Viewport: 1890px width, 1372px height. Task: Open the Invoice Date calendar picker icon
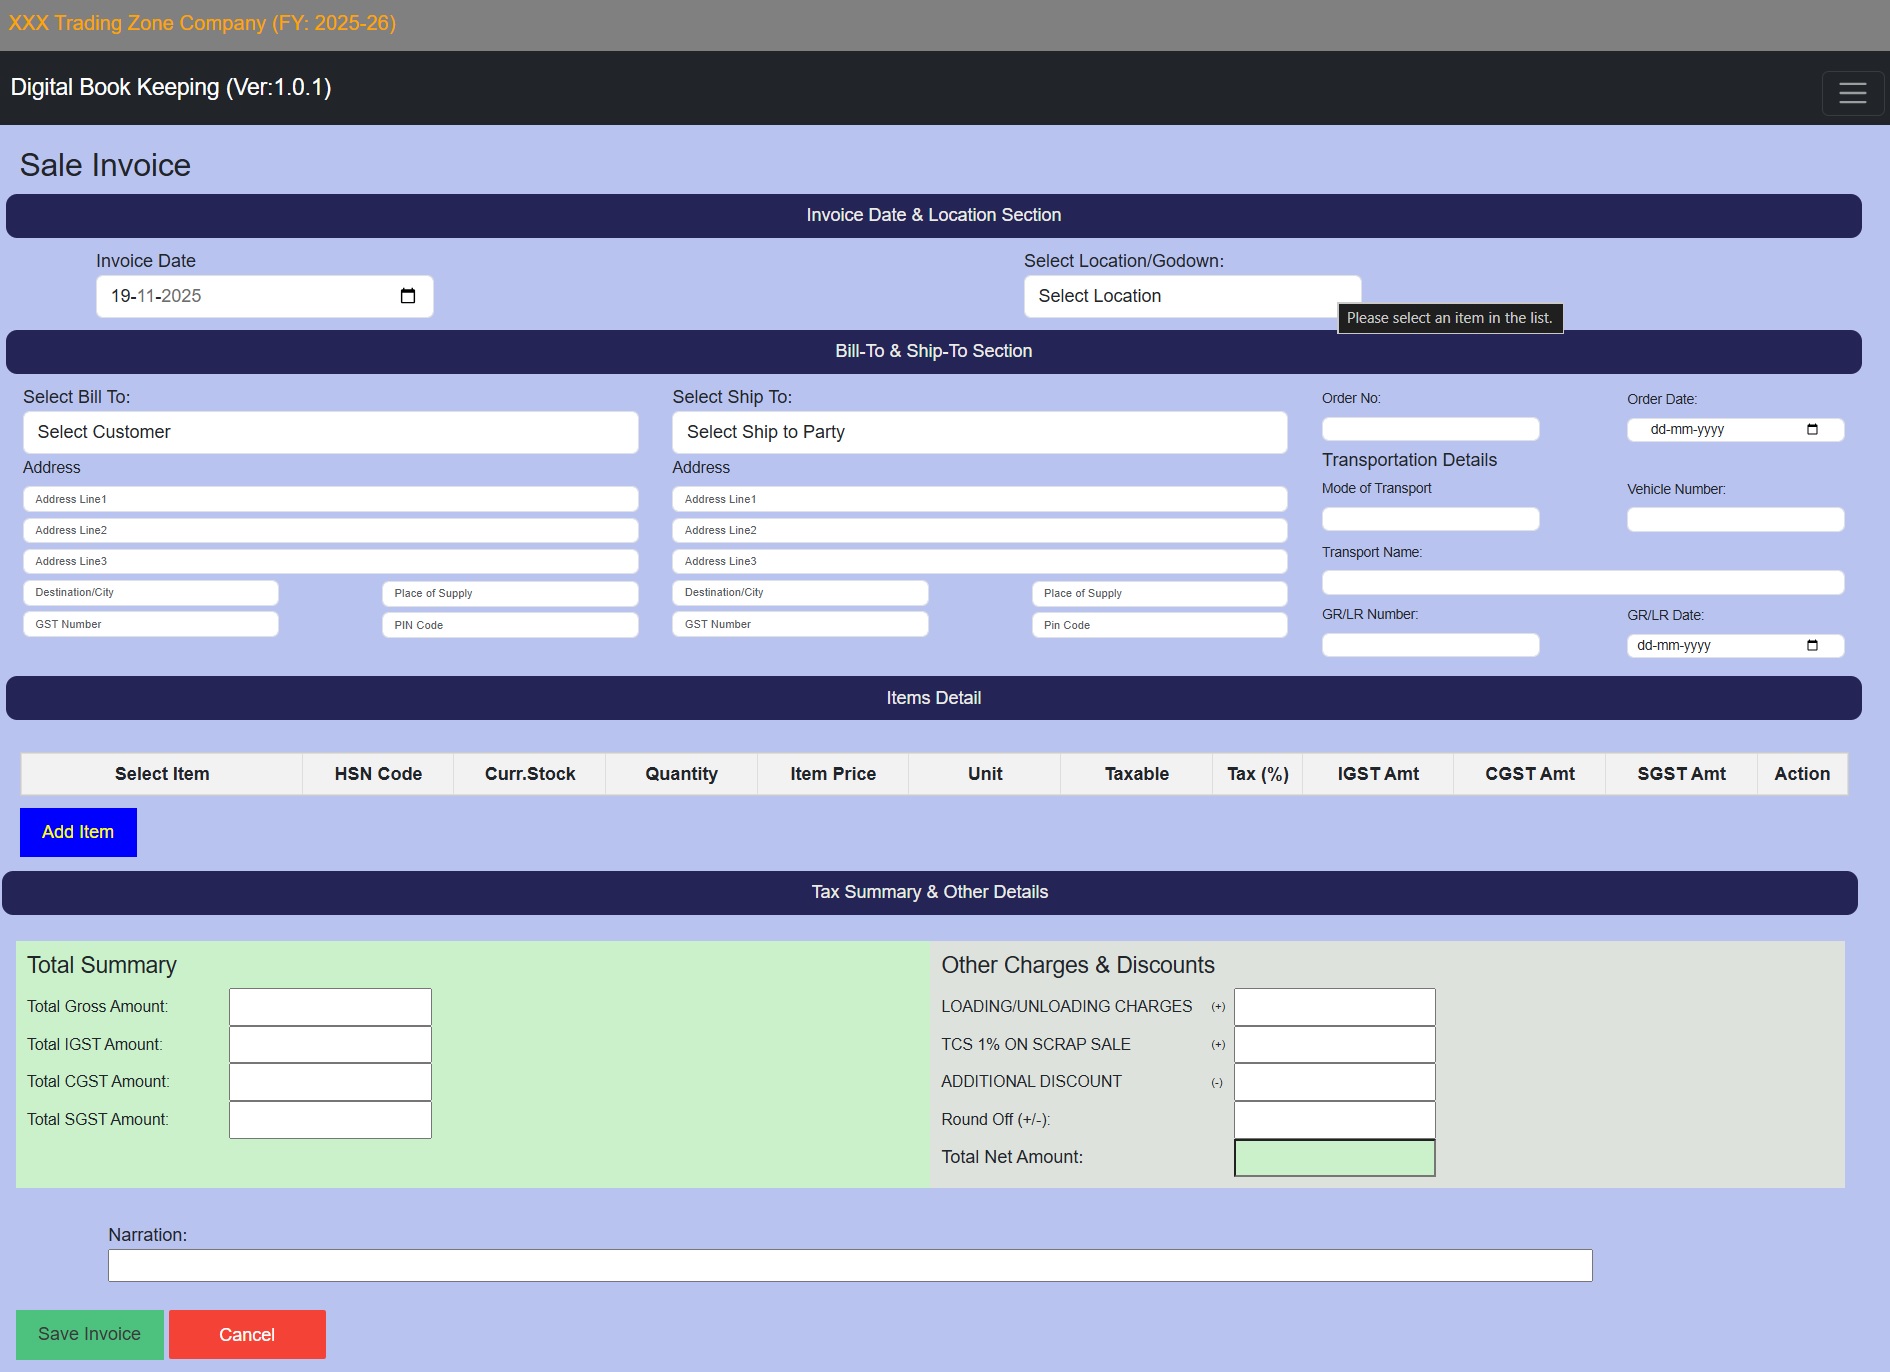tap(408, 296)
